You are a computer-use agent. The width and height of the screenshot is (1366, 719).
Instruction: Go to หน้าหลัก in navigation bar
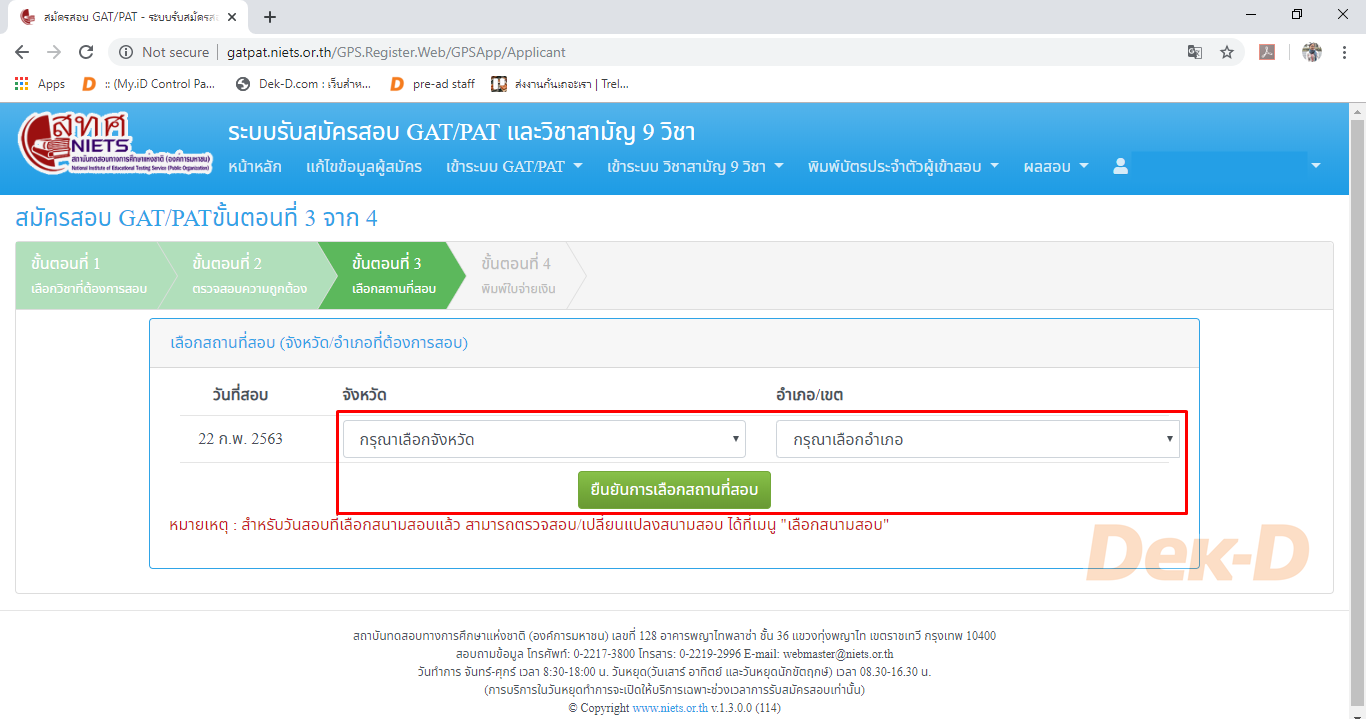pyautogui.click(x=254, y=166)
